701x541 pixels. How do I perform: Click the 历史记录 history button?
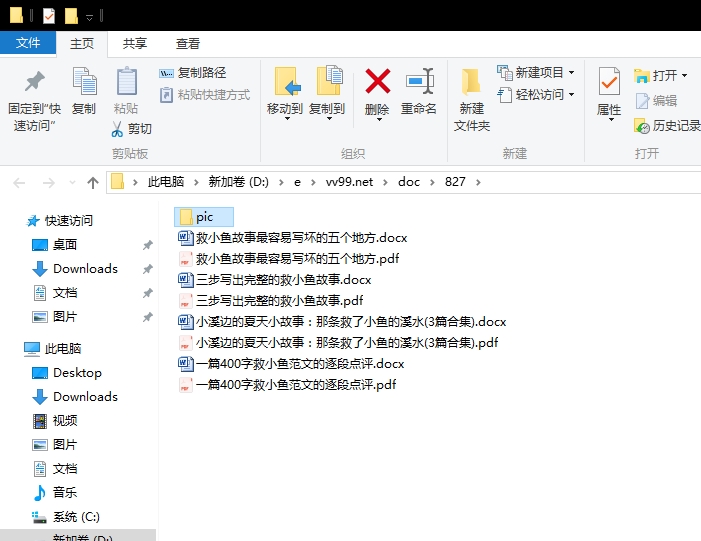pos(667,126)
